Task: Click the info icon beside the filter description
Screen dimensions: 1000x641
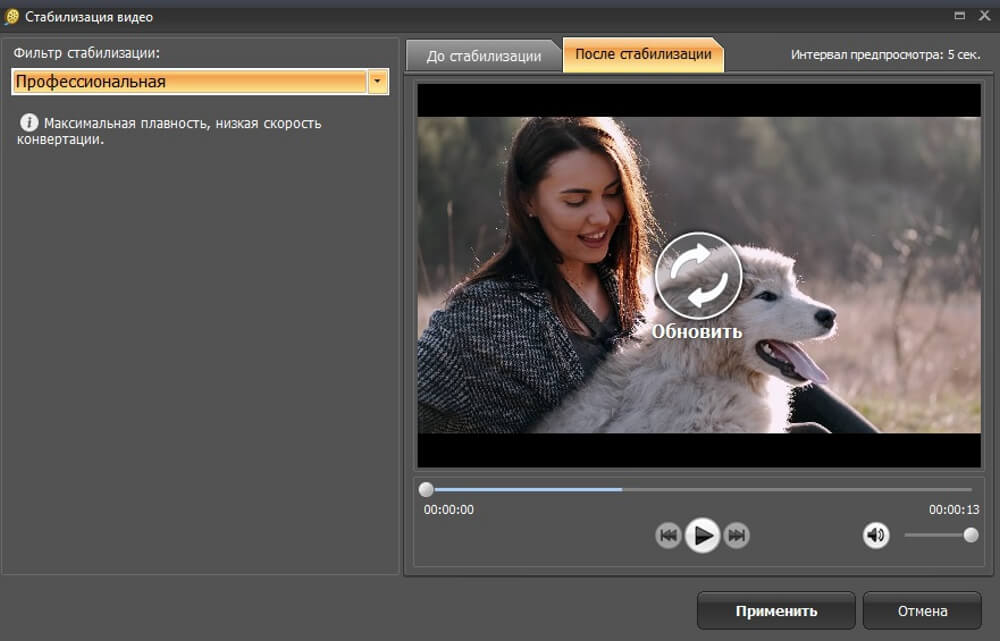Action: pos(29,122)
